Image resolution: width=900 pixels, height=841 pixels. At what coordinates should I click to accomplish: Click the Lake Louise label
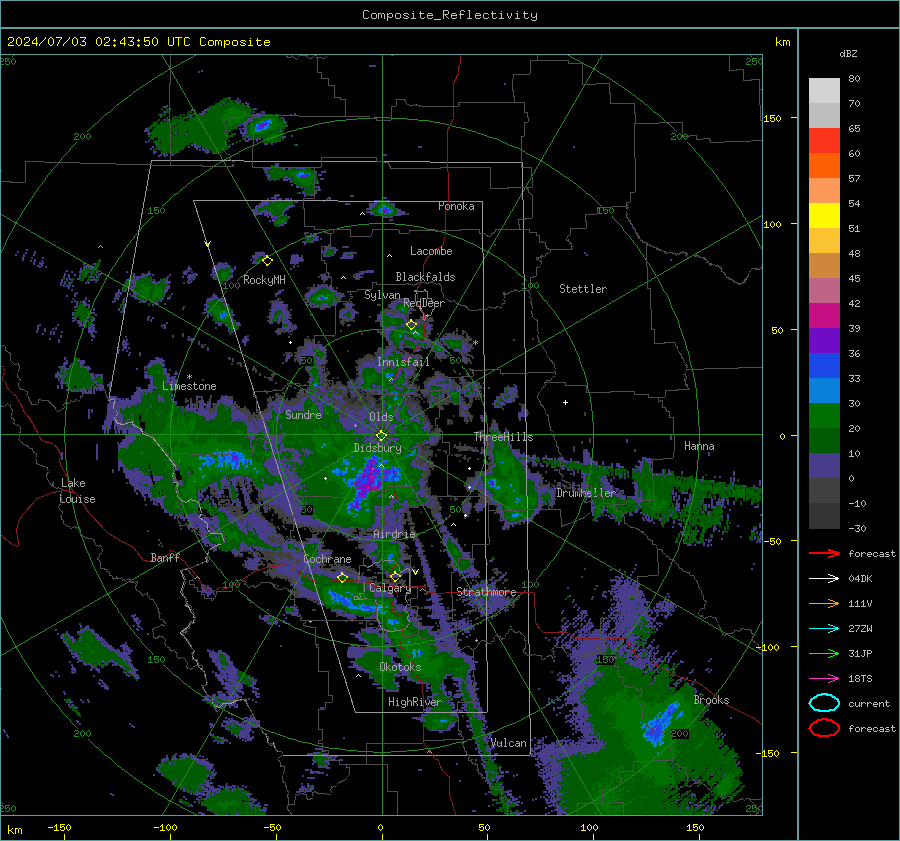(77, 491)
